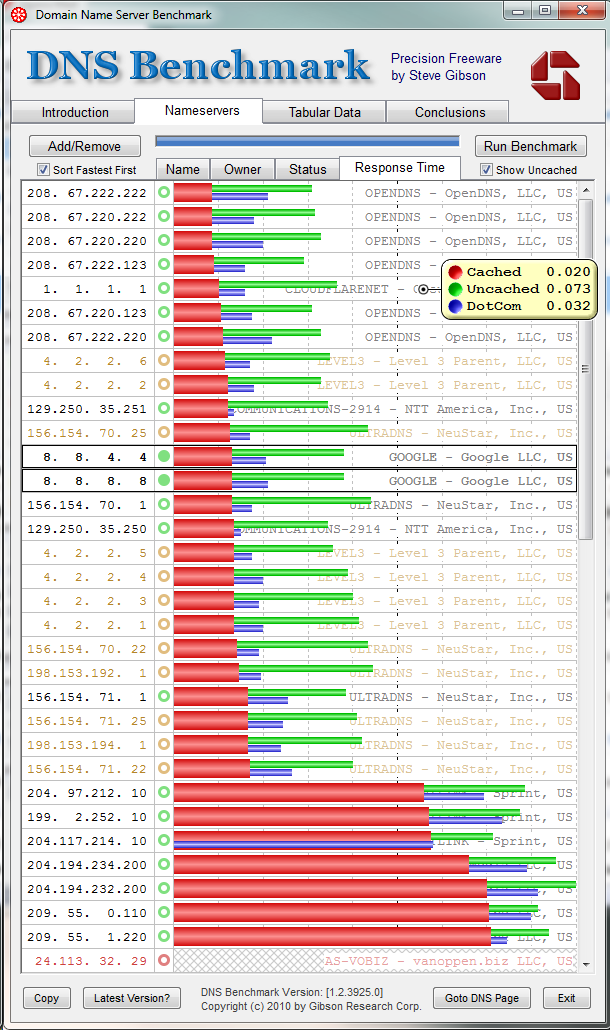The height and width of the screenshot is (1030, 610).
Task: Select the Status sub-tab
Action: click(307, 169)
